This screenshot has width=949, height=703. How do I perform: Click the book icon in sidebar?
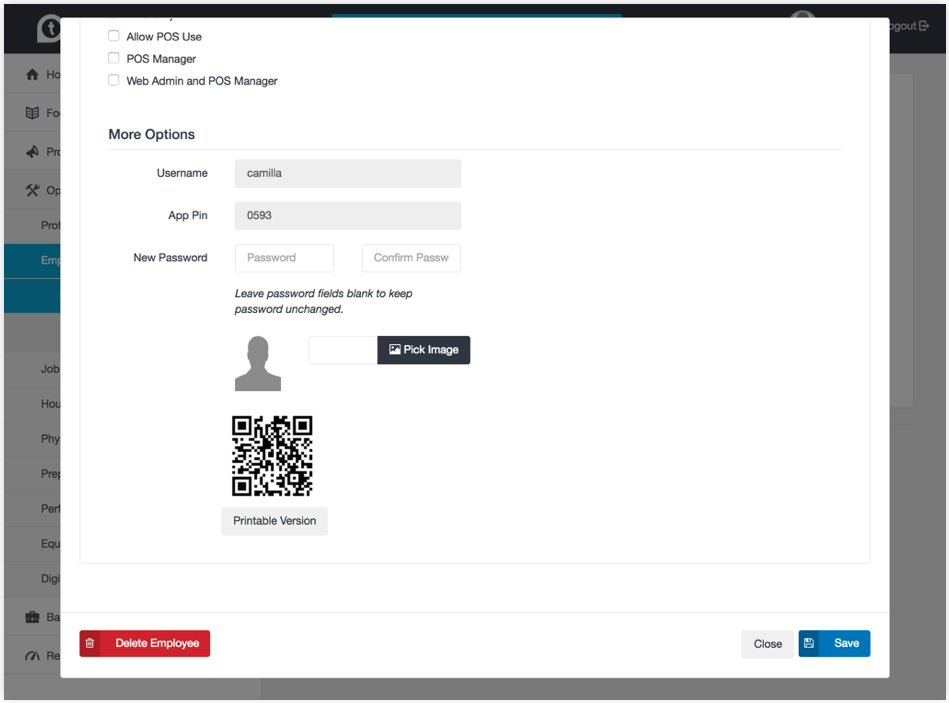pyautogui.click(x=32, y=113)
